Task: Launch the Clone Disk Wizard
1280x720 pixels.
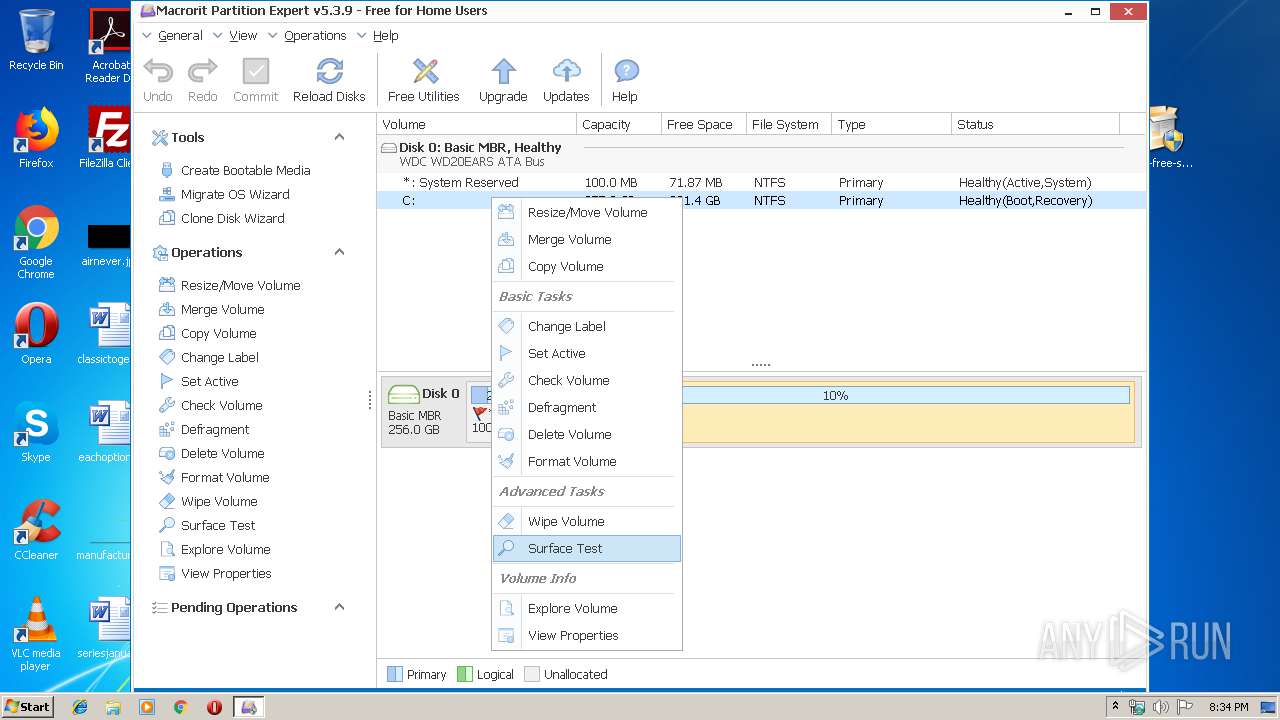Action: click(222, 218)
